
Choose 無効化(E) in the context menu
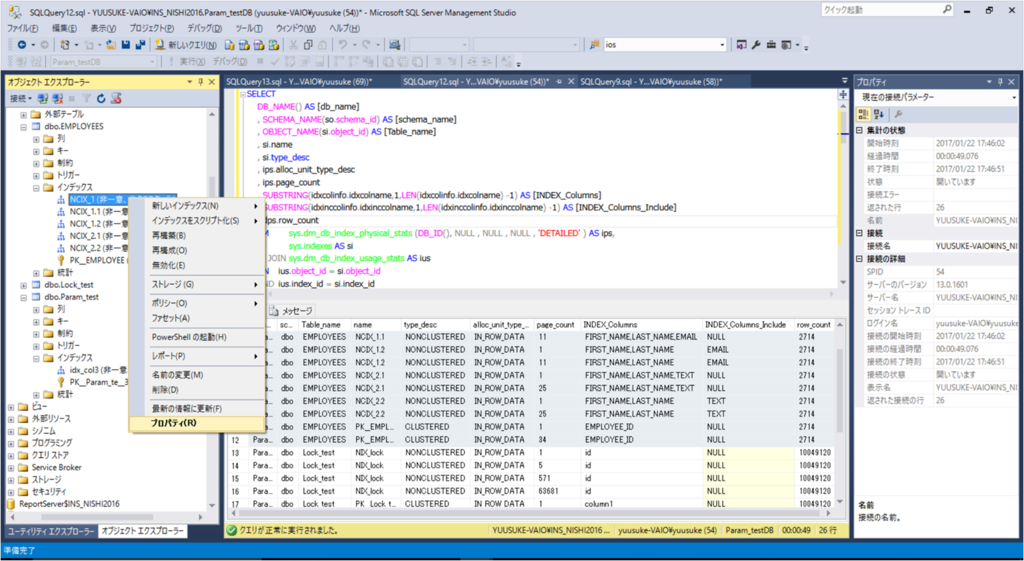pyautogui.click(x=197, y=266)
